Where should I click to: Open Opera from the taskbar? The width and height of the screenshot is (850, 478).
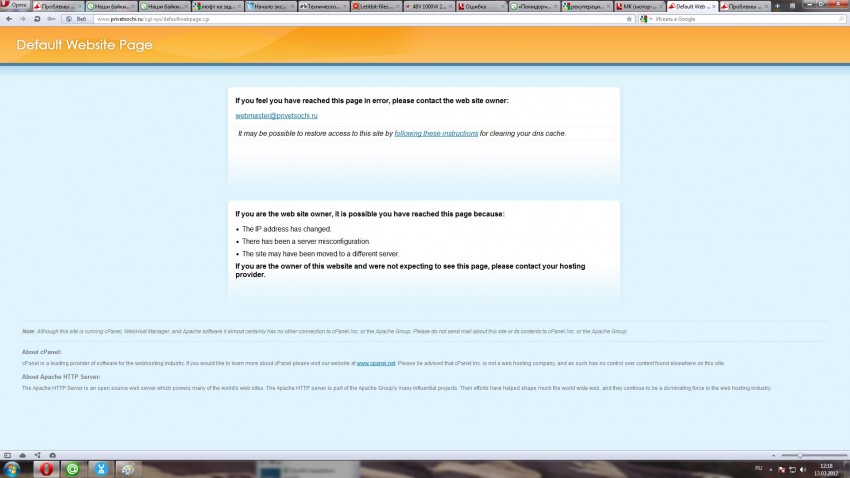46,468
